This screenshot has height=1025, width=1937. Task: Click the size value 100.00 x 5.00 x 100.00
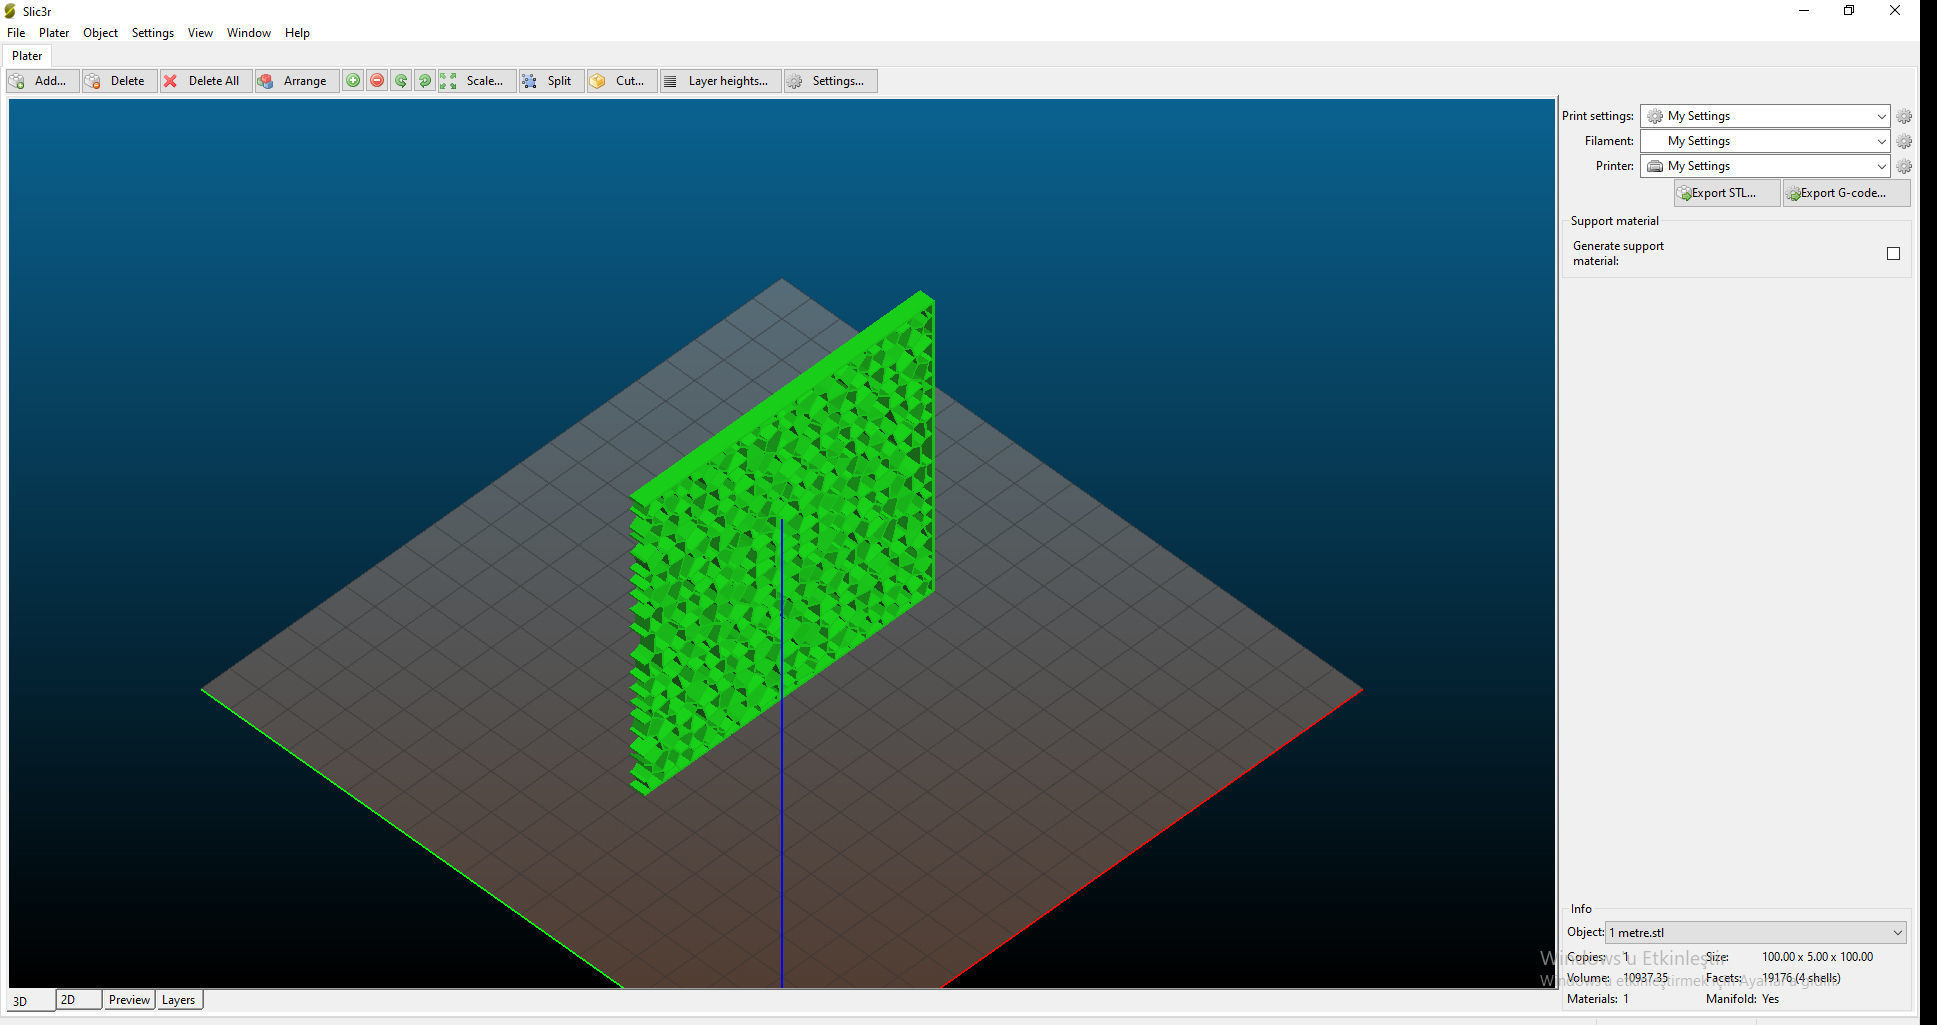click(x=1817, y=957)
